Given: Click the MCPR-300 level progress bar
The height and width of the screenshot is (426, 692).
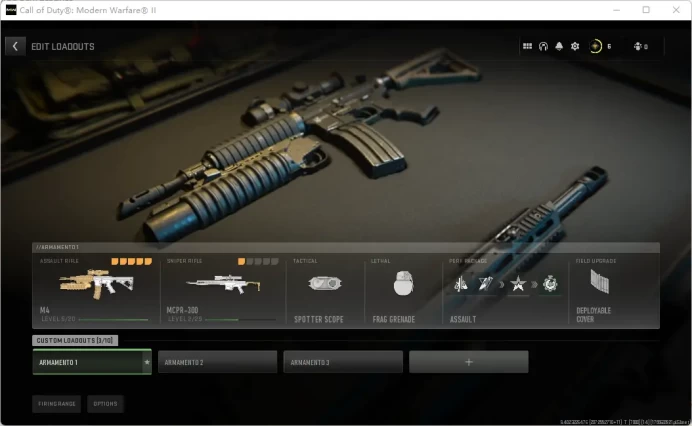Looking at the screenshot, I should click(241, 320).
